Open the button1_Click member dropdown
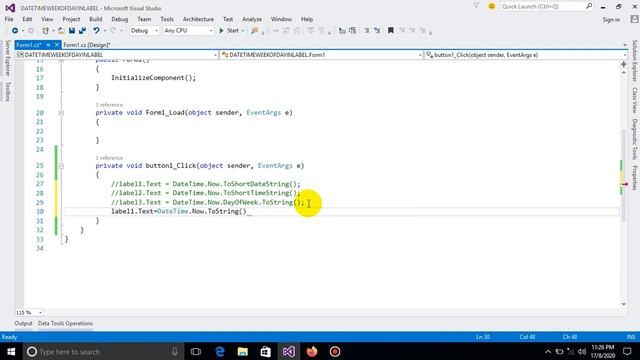This screenshot has height=360, width=640. (x=526, y=55)
